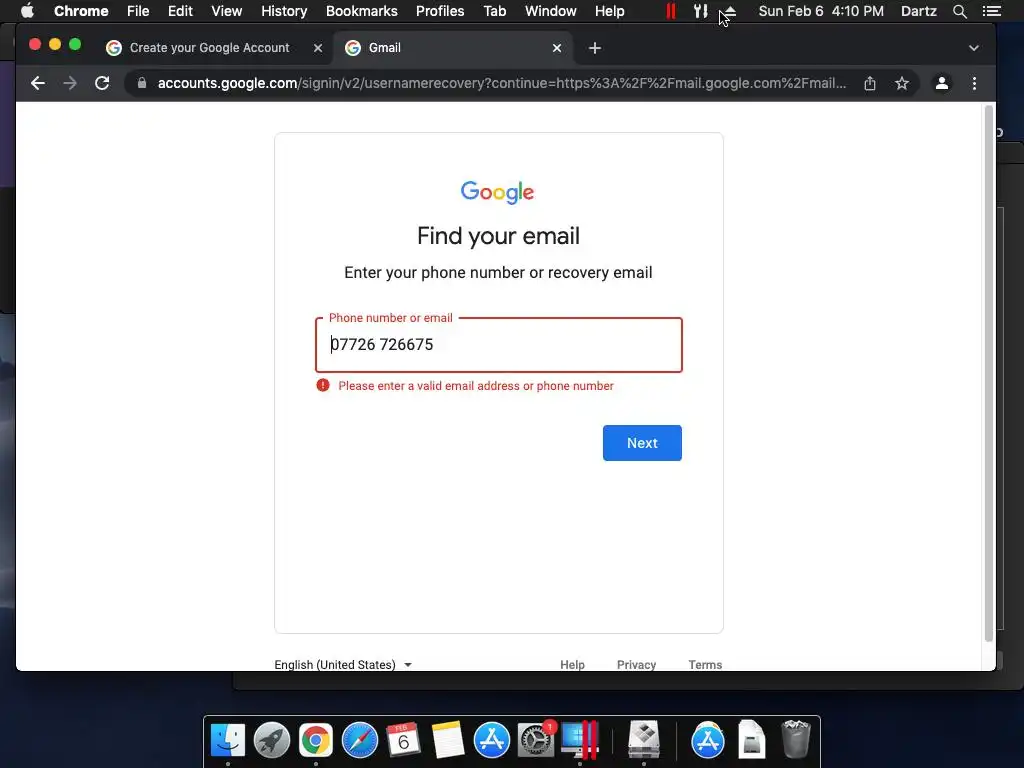Click the address bar URL

tap(502, 83)
